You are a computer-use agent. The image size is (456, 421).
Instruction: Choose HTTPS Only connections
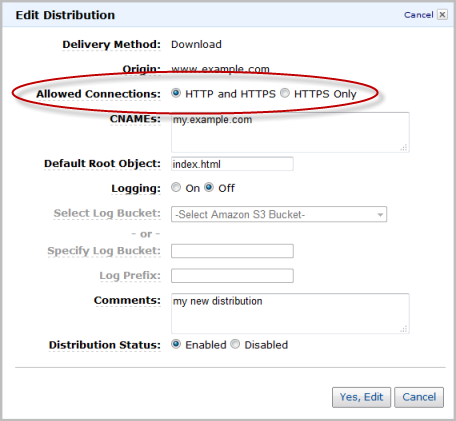pos(285,93)
